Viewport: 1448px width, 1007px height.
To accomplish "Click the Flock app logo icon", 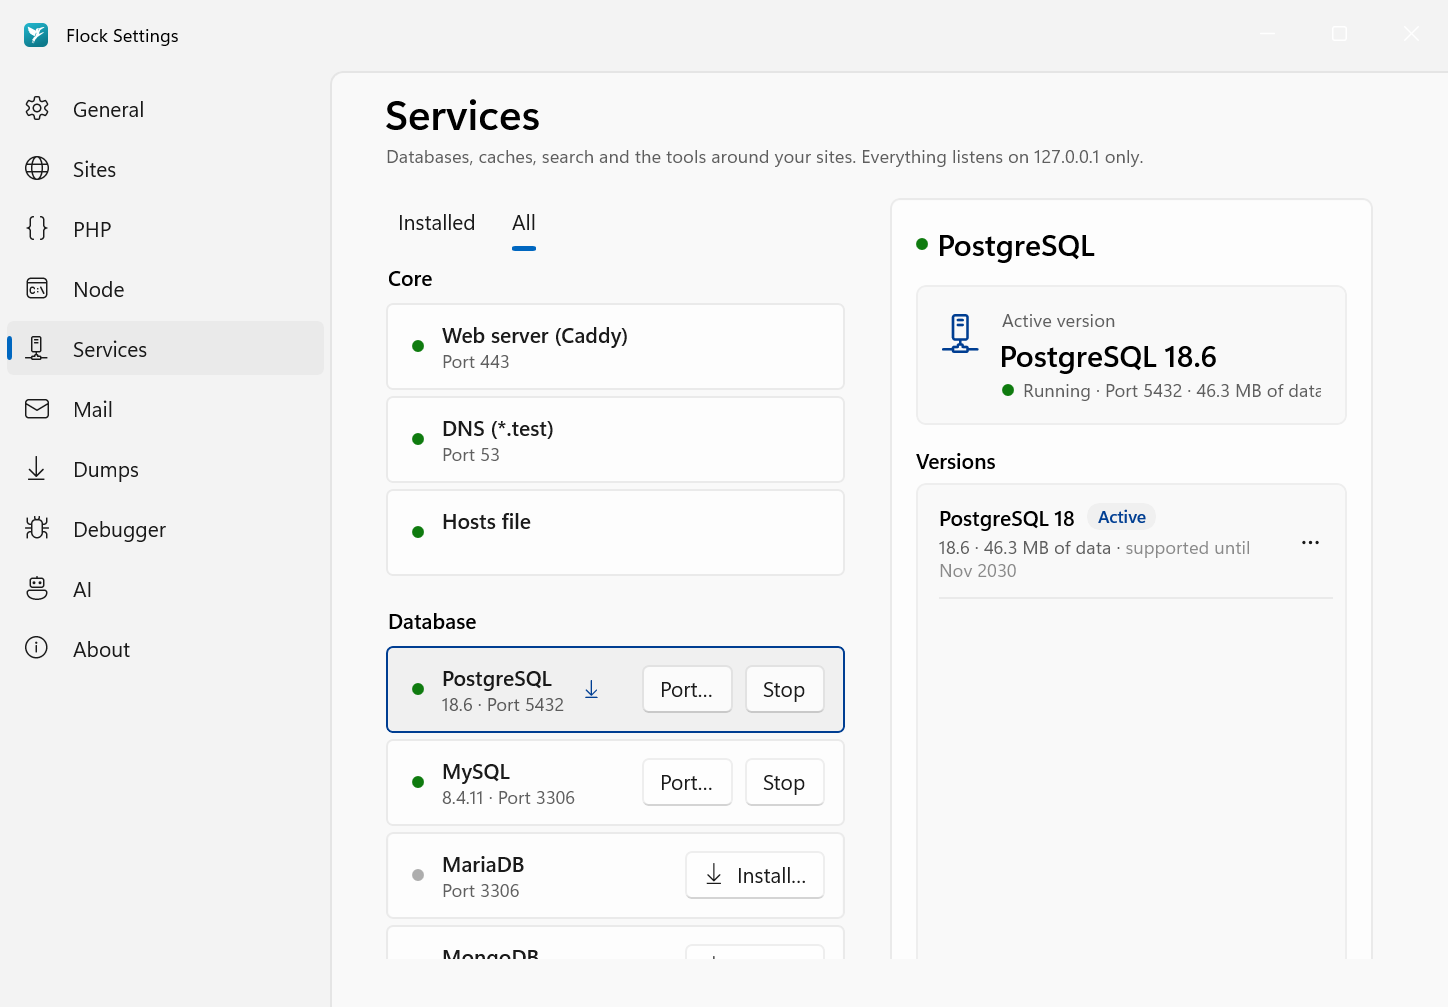I will pos(36,35).
